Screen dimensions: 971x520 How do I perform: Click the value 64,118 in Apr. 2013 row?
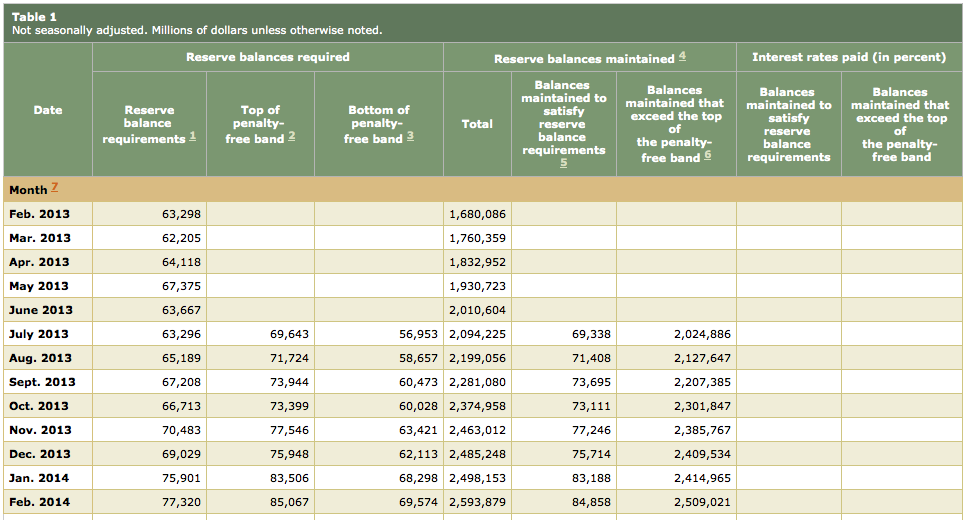[x=181, y=262]
